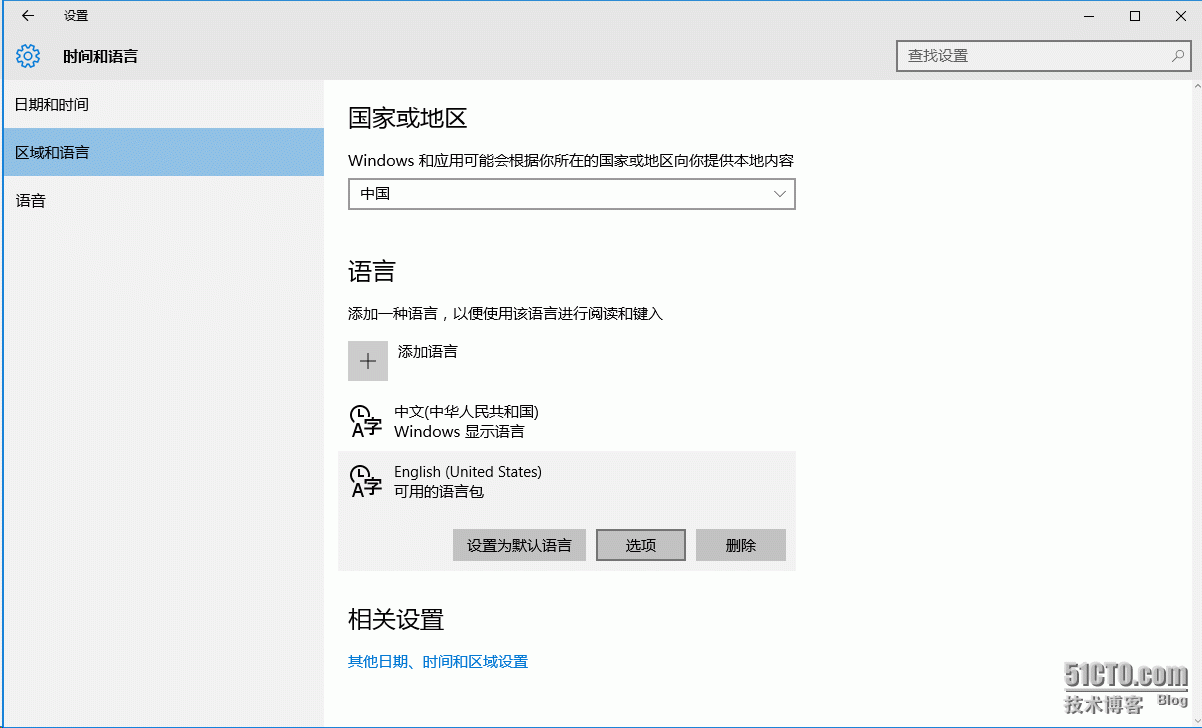The image size is (1202, 728).
Task: Click the language icon beside English (United States)
Action: click(366, 481)
